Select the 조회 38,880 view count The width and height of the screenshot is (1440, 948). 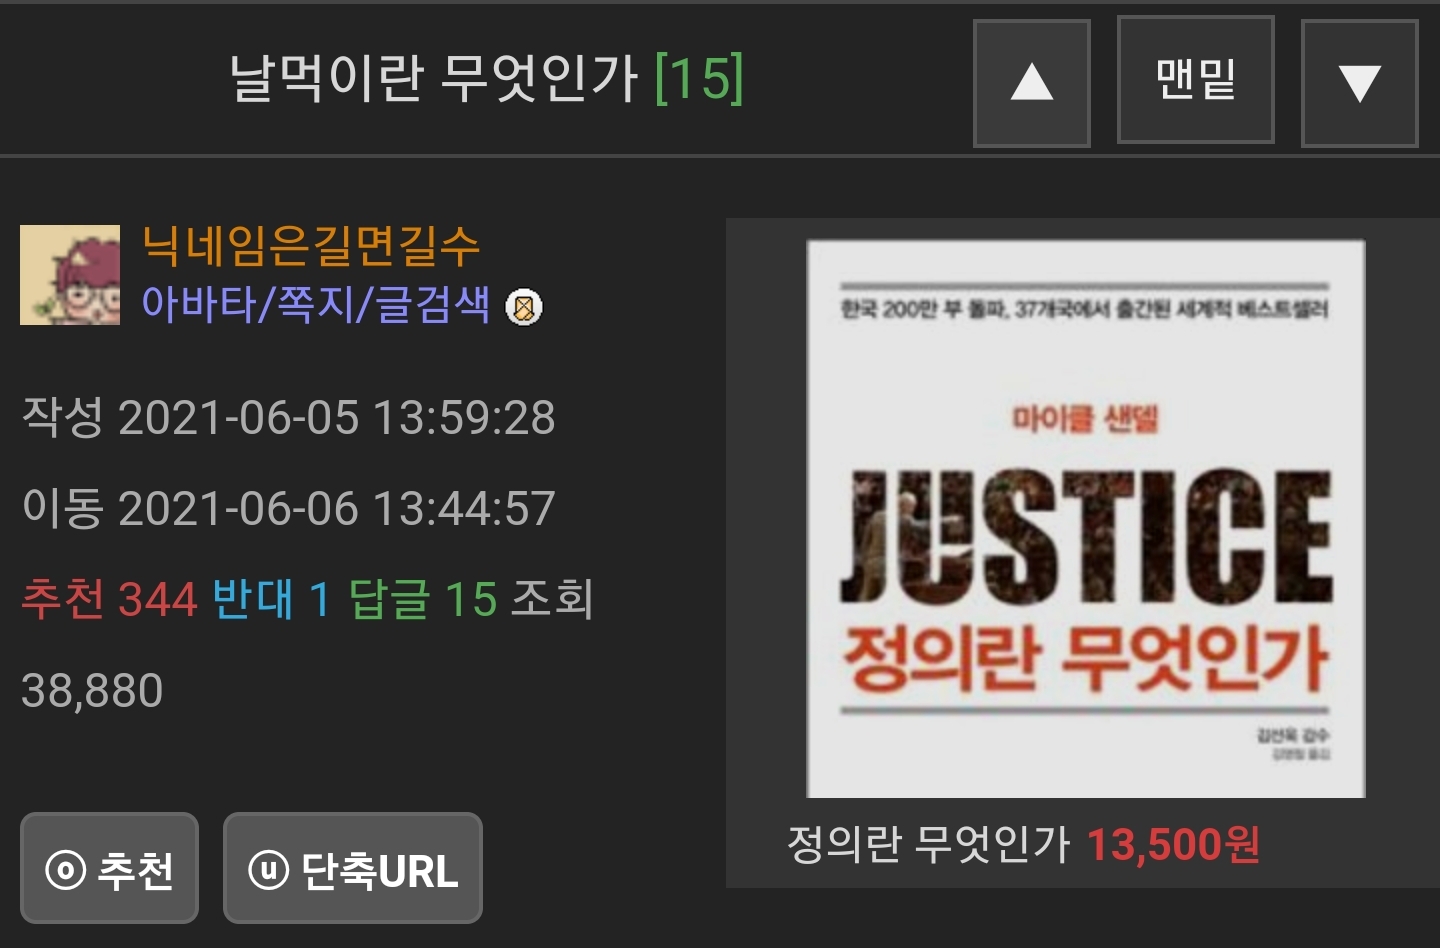pyautogui.click(x=308, y=644)
